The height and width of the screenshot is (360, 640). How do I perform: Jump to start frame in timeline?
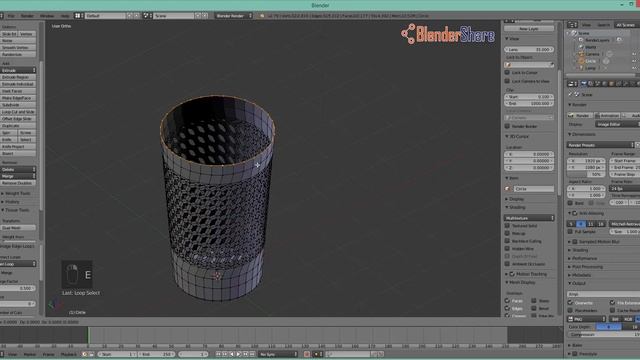pos(219,354)
